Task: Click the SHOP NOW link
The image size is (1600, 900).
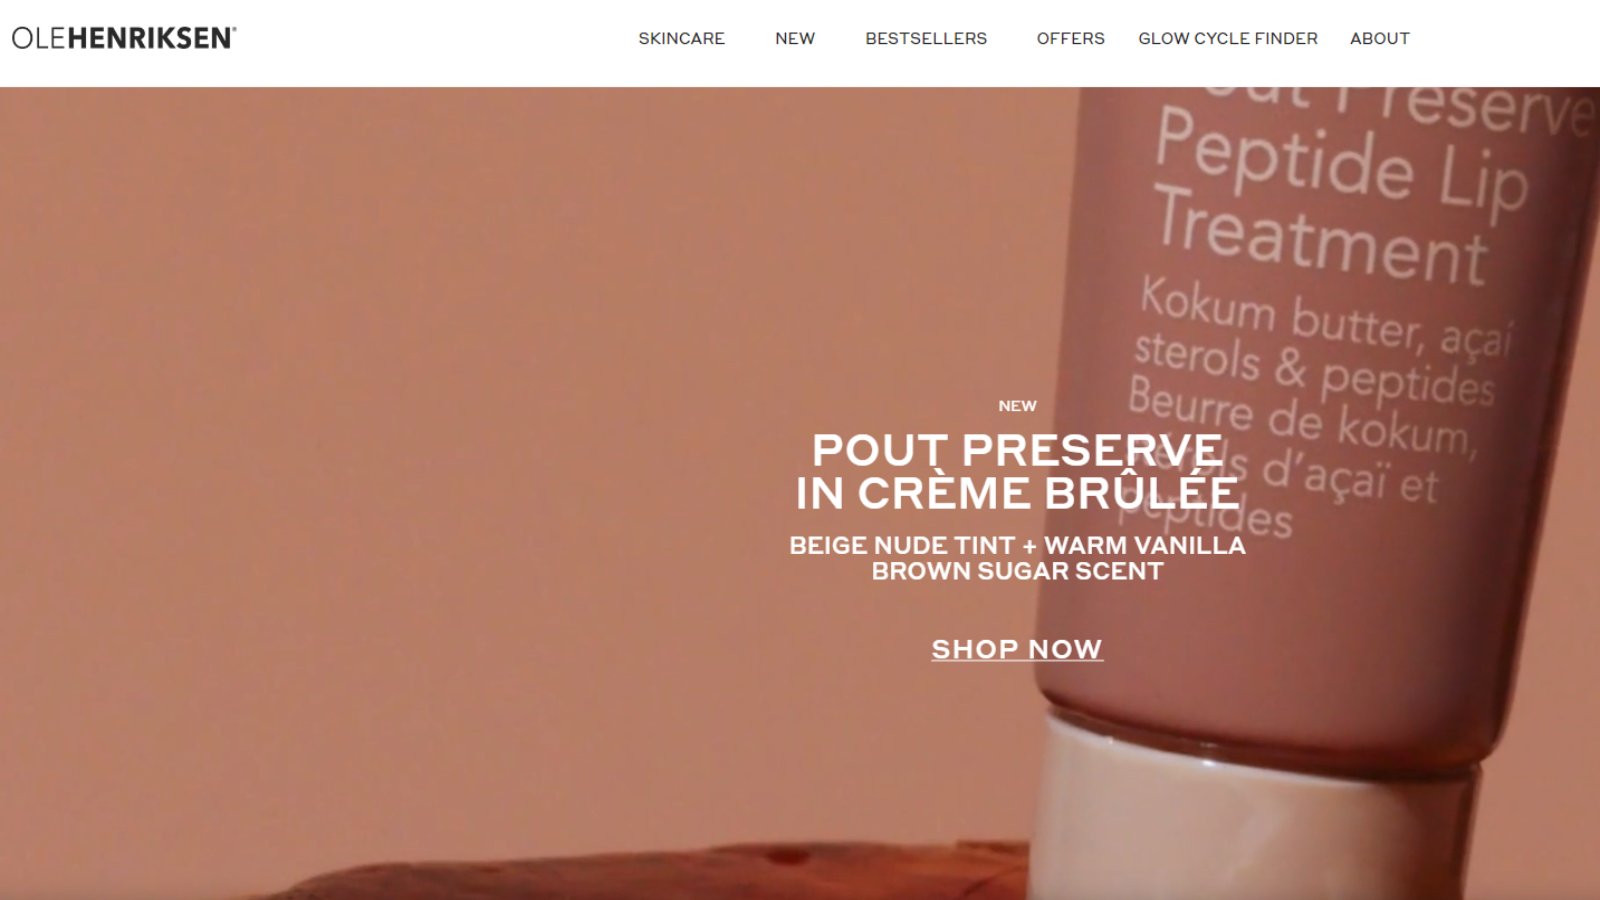Action: (x=1017, y=649)
